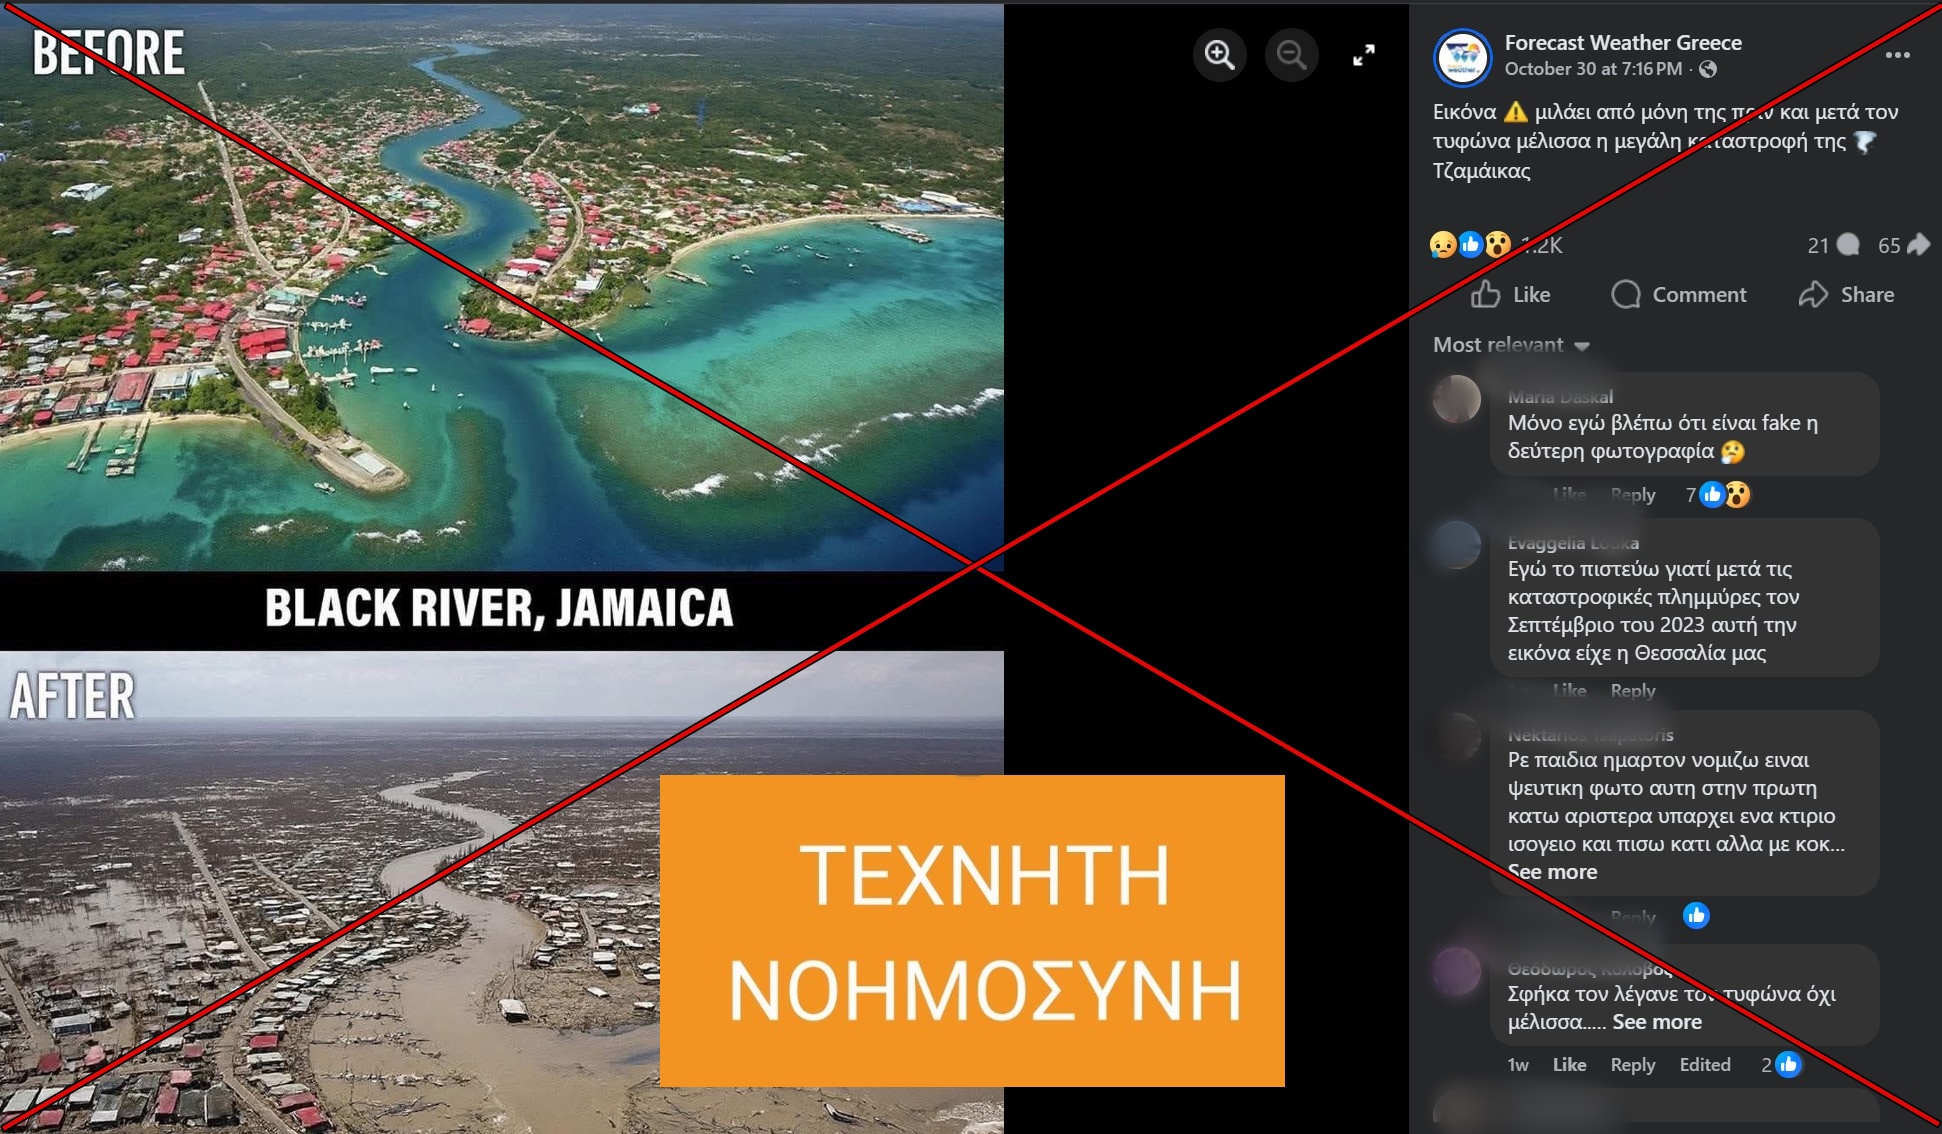Like the bottom comment marked 1w
The height and width of the screenshot is (1134, 1942).
[x=1568, y=1065]
